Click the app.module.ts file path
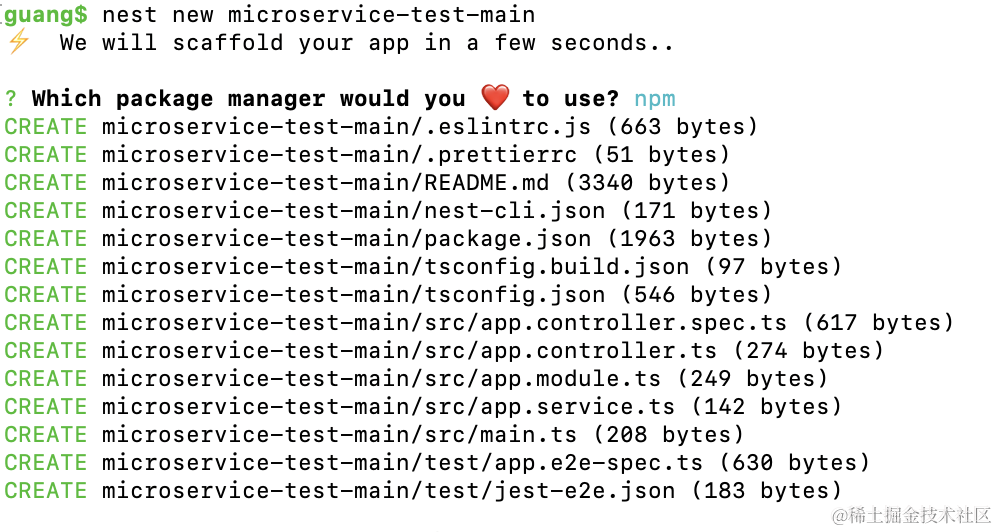Viewport: 998px width, 532px height. (381, 379)
